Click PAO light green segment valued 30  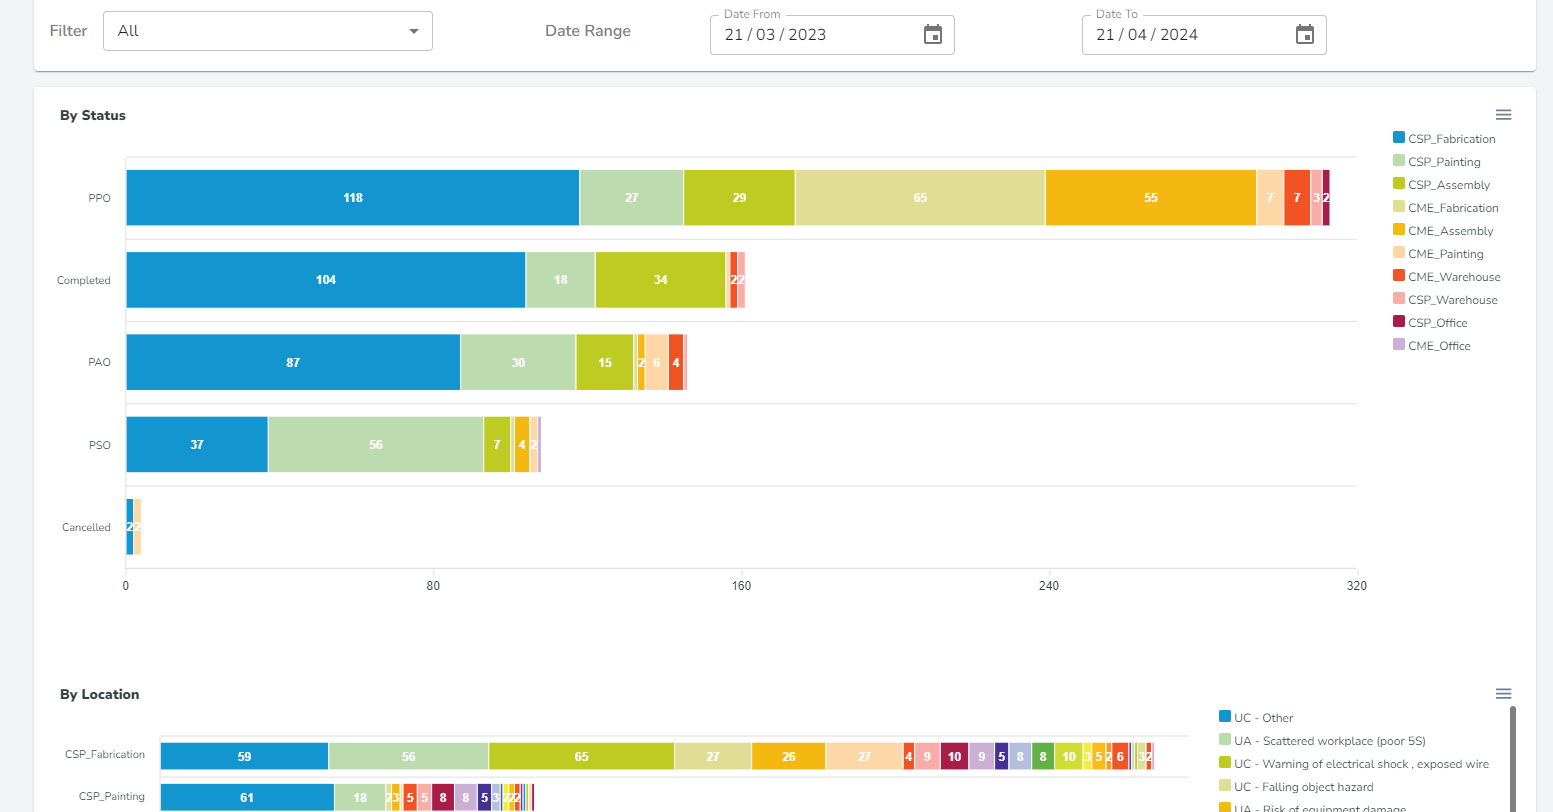518,362
